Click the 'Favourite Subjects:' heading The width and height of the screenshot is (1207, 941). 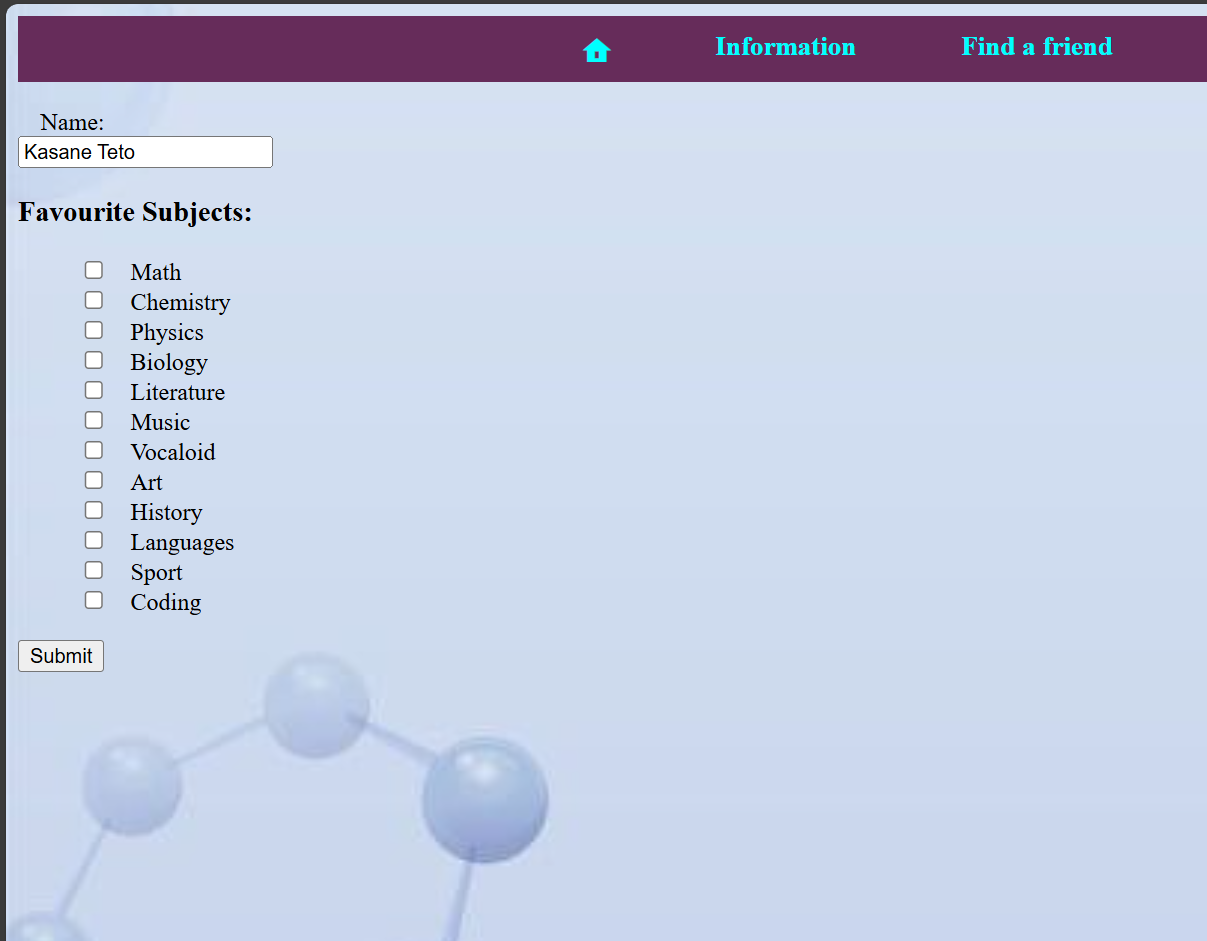pyautogui.click(x=135, y=212)
